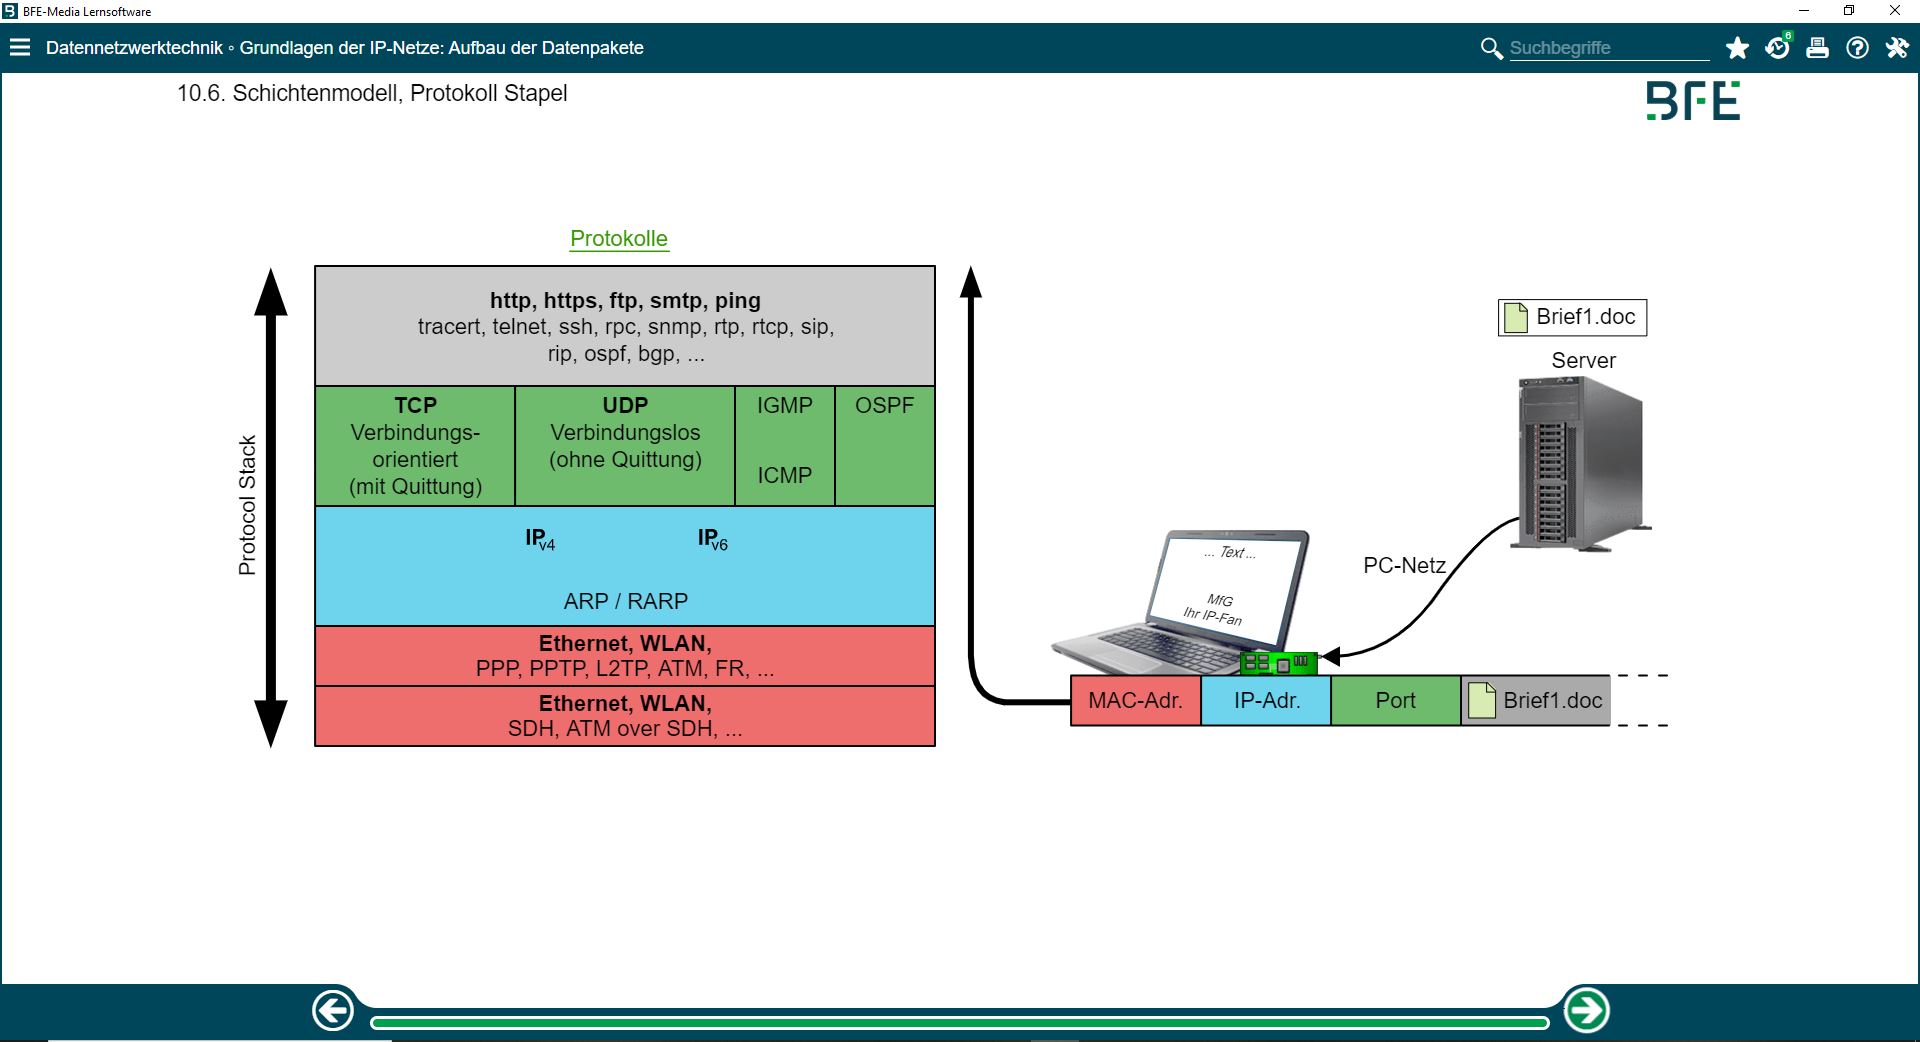
Task: Click the search magnifier icon
Action: [1490, 48]
